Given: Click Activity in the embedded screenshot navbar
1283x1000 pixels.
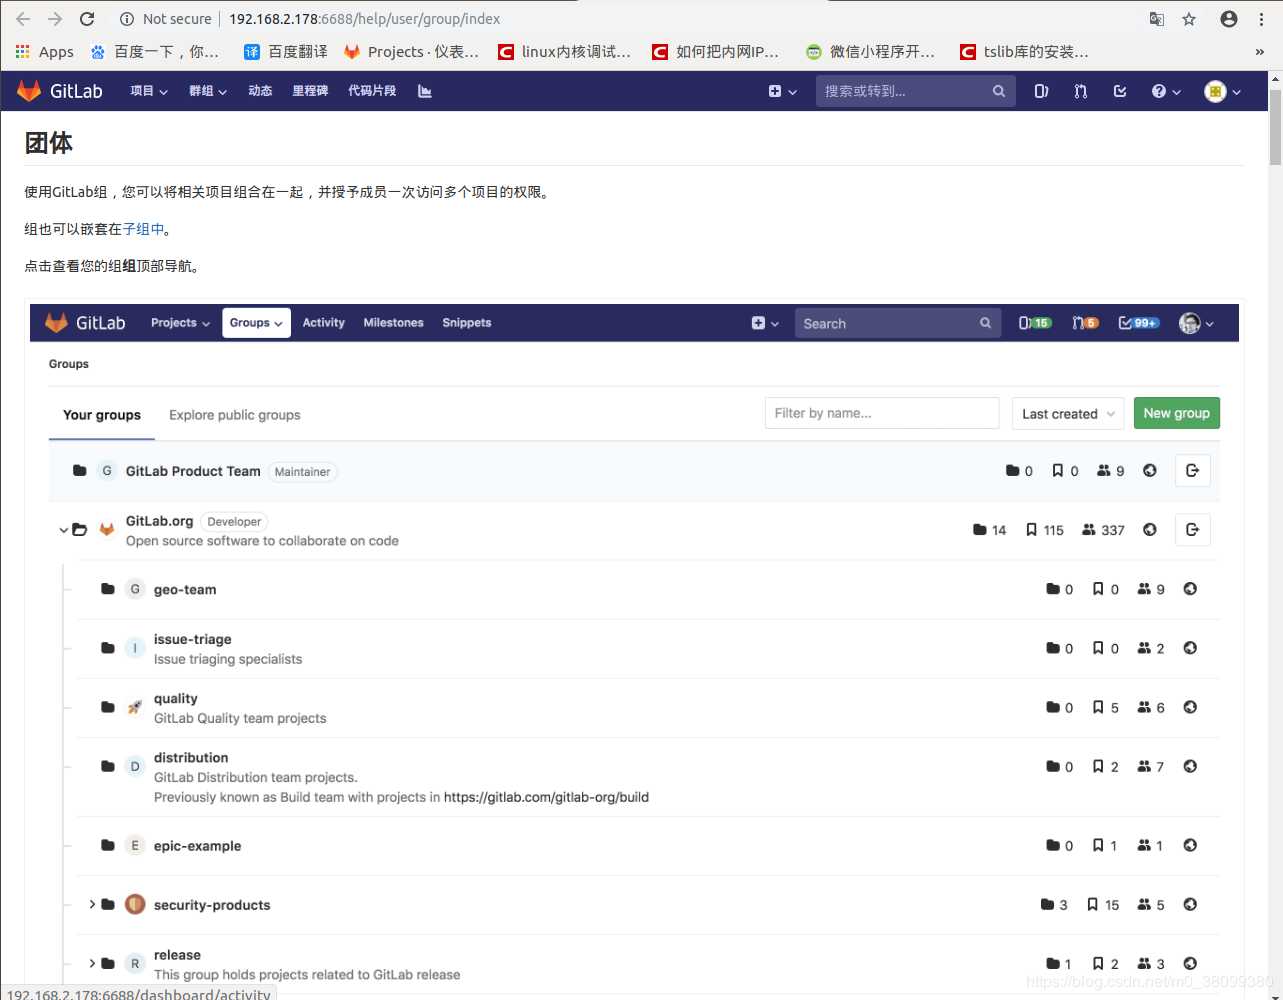Looking at the screenshot, I should point(323,323).
